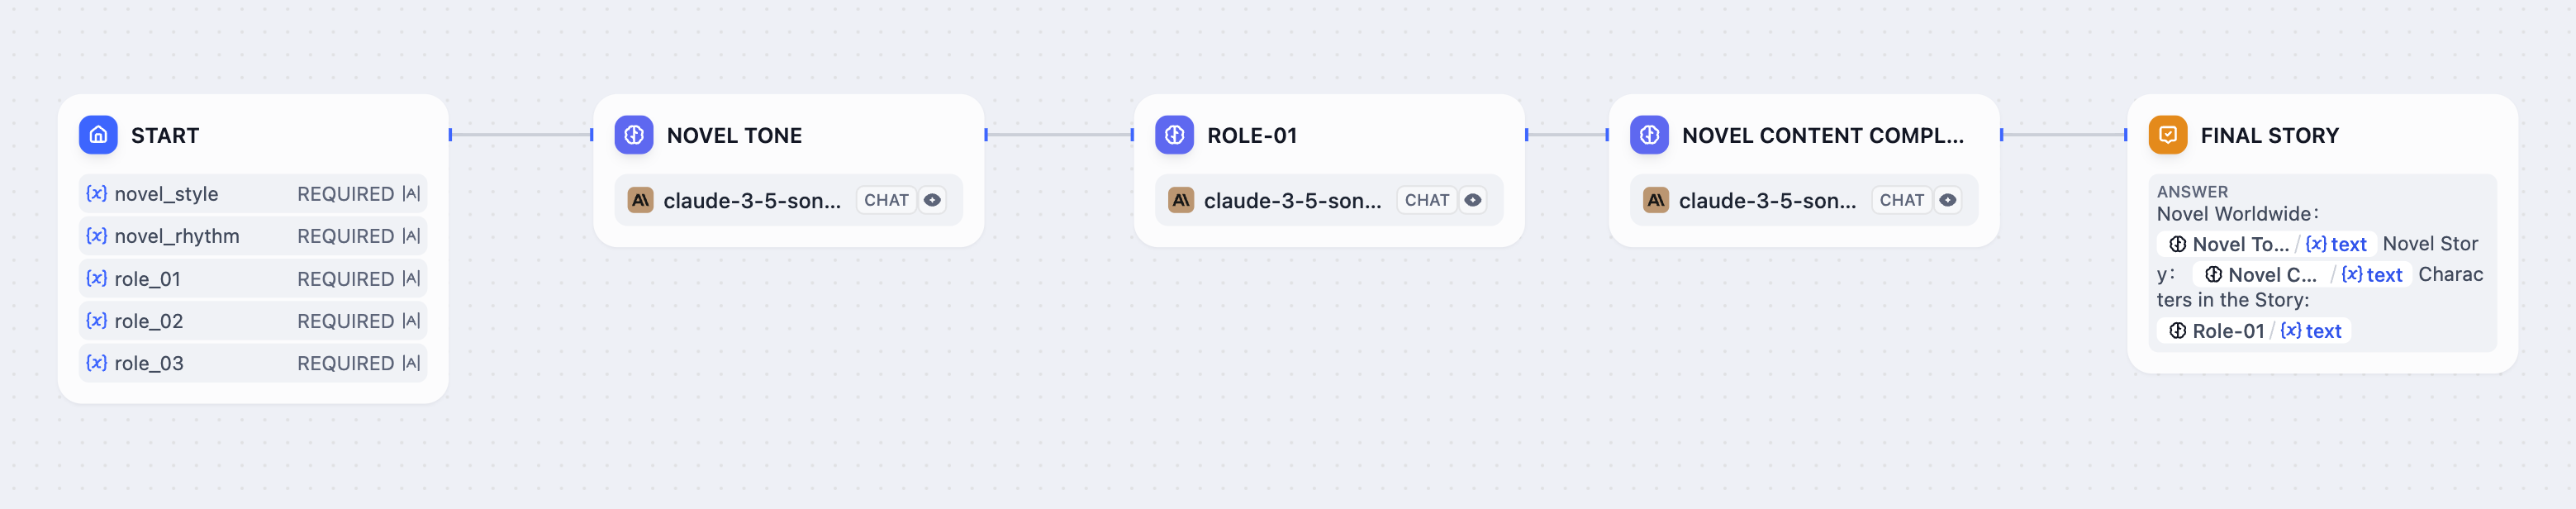Click the ROLE-01 LLM node icon
This screenshot has height=509, width=2576.
pyautogui.click(x=1174, y=135)
